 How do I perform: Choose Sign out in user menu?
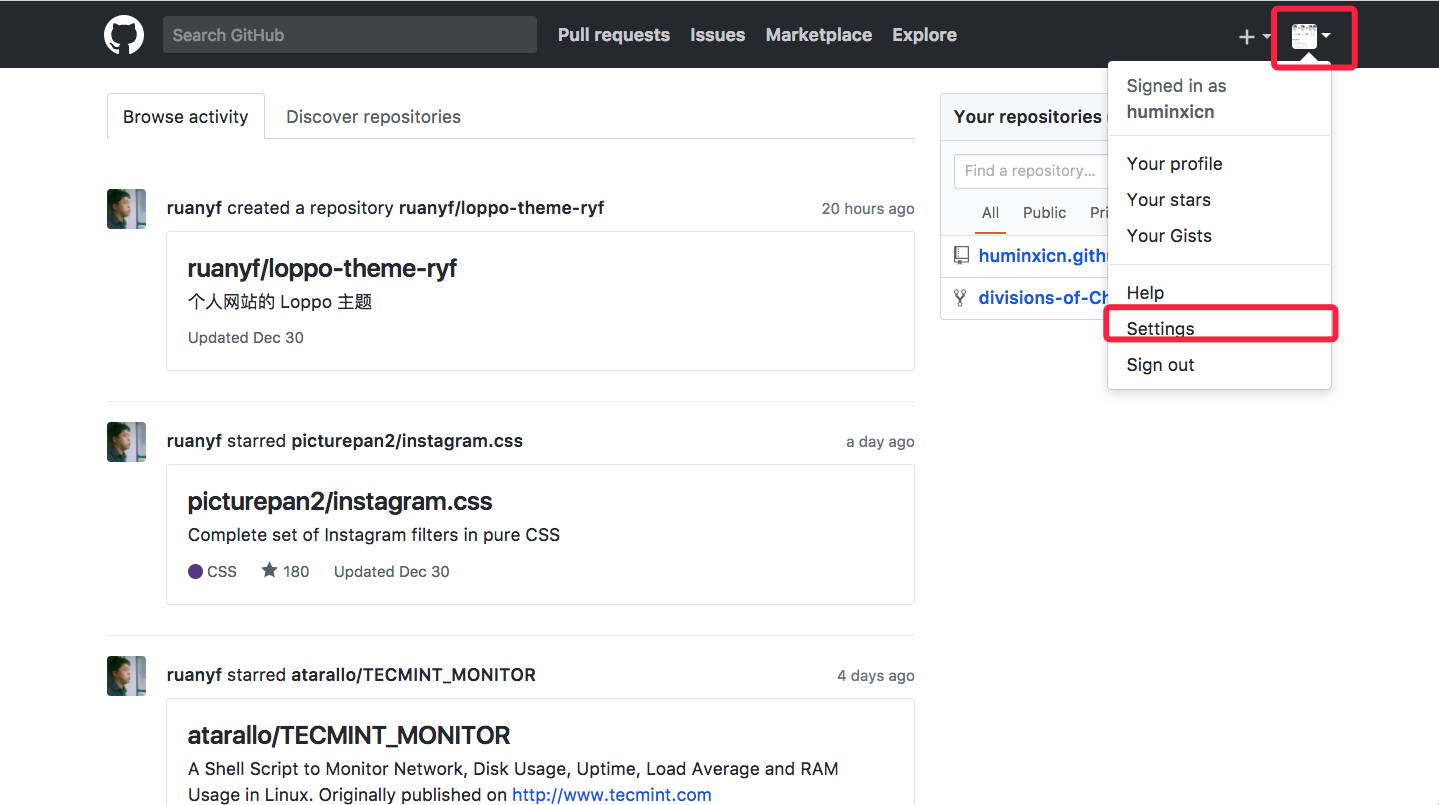click(x=1219, y=364)
